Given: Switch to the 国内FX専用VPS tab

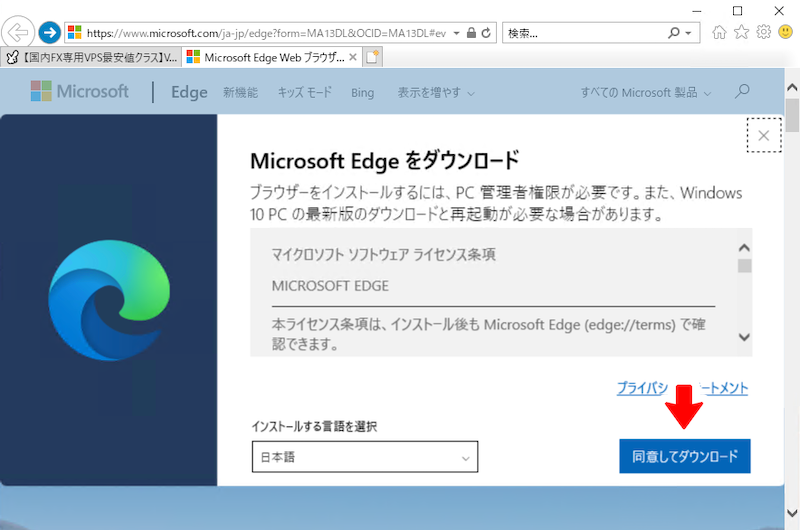Looking at the screenshot, I should pos(91,57).
